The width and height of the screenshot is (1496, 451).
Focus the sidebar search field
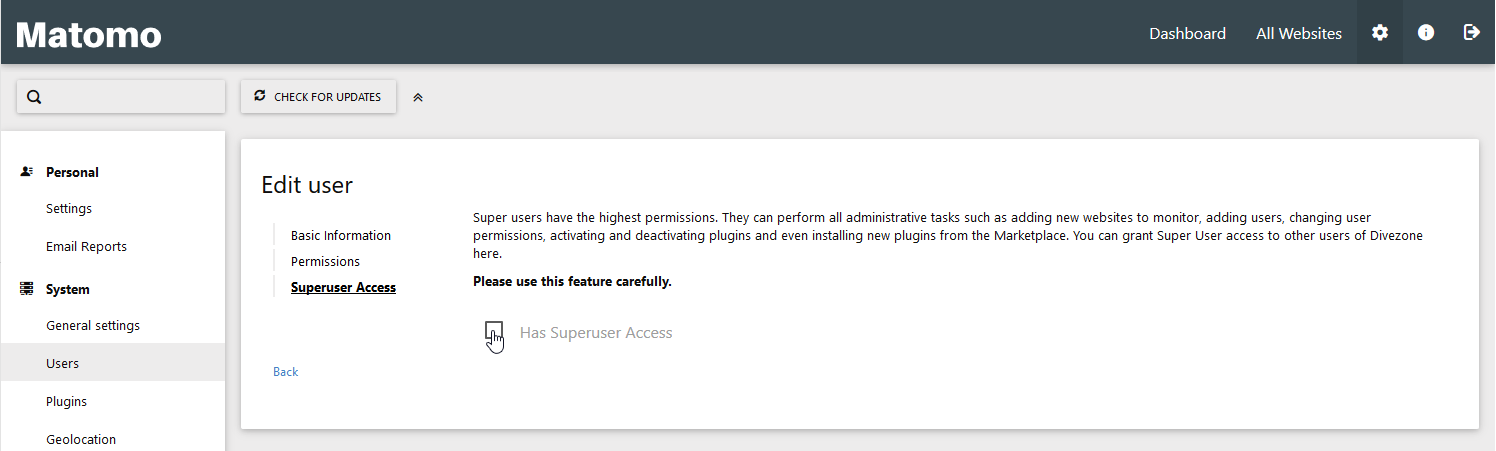pyautogui.click(x=130, y=97)
